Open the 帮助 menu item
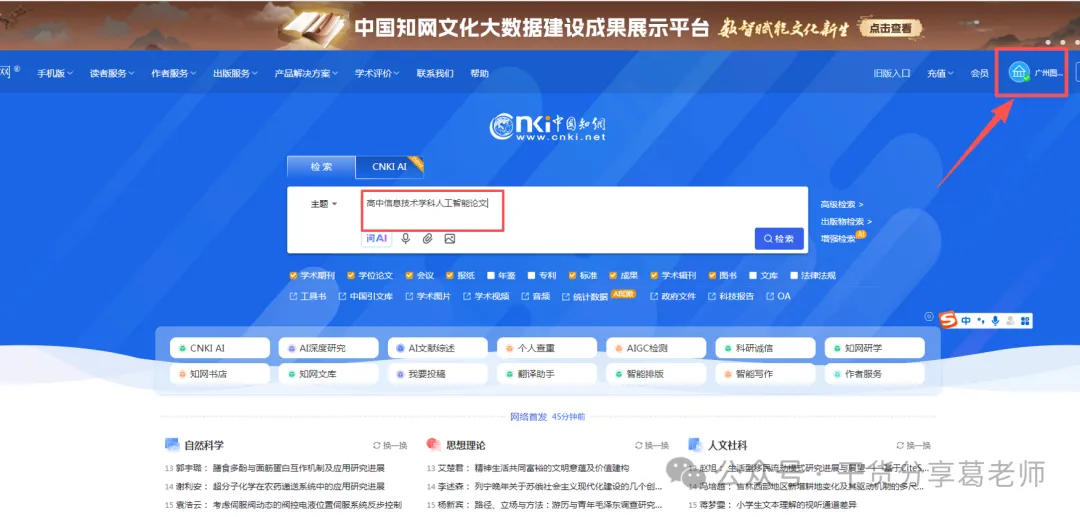The image size is (1080, 517). point(479,73)
